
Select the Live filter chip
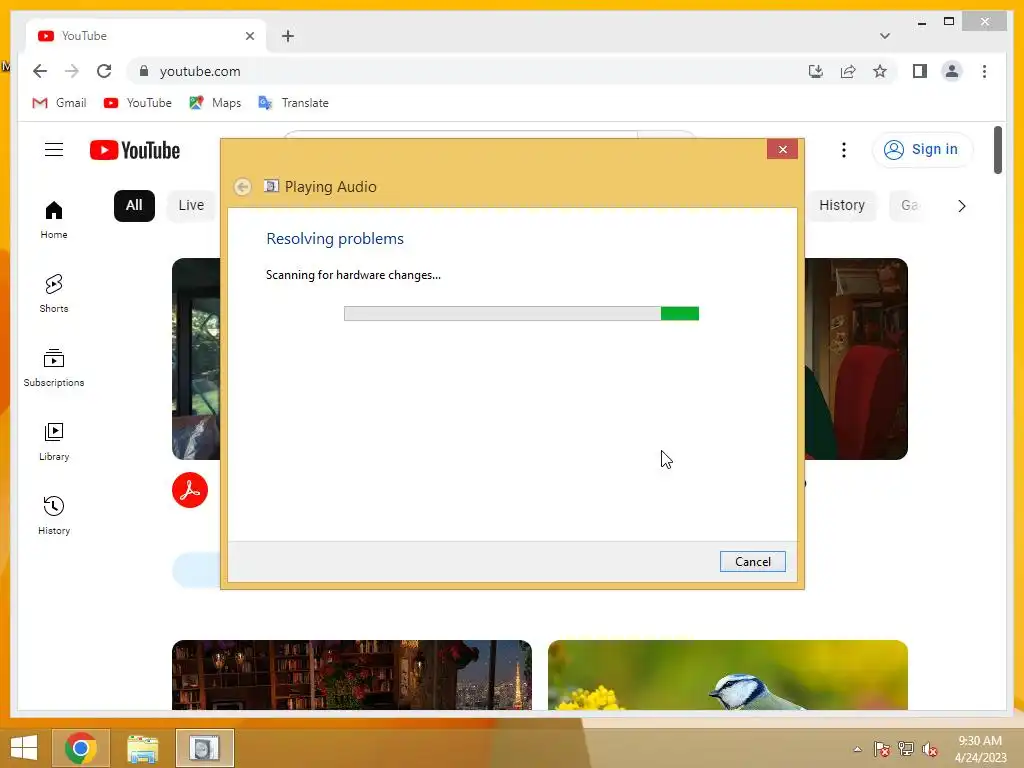coord(191,206)
